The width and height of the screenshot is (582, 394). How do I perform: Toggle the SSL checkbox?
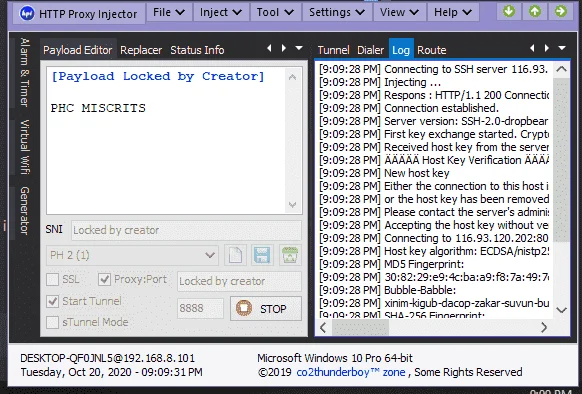point(52,280)
